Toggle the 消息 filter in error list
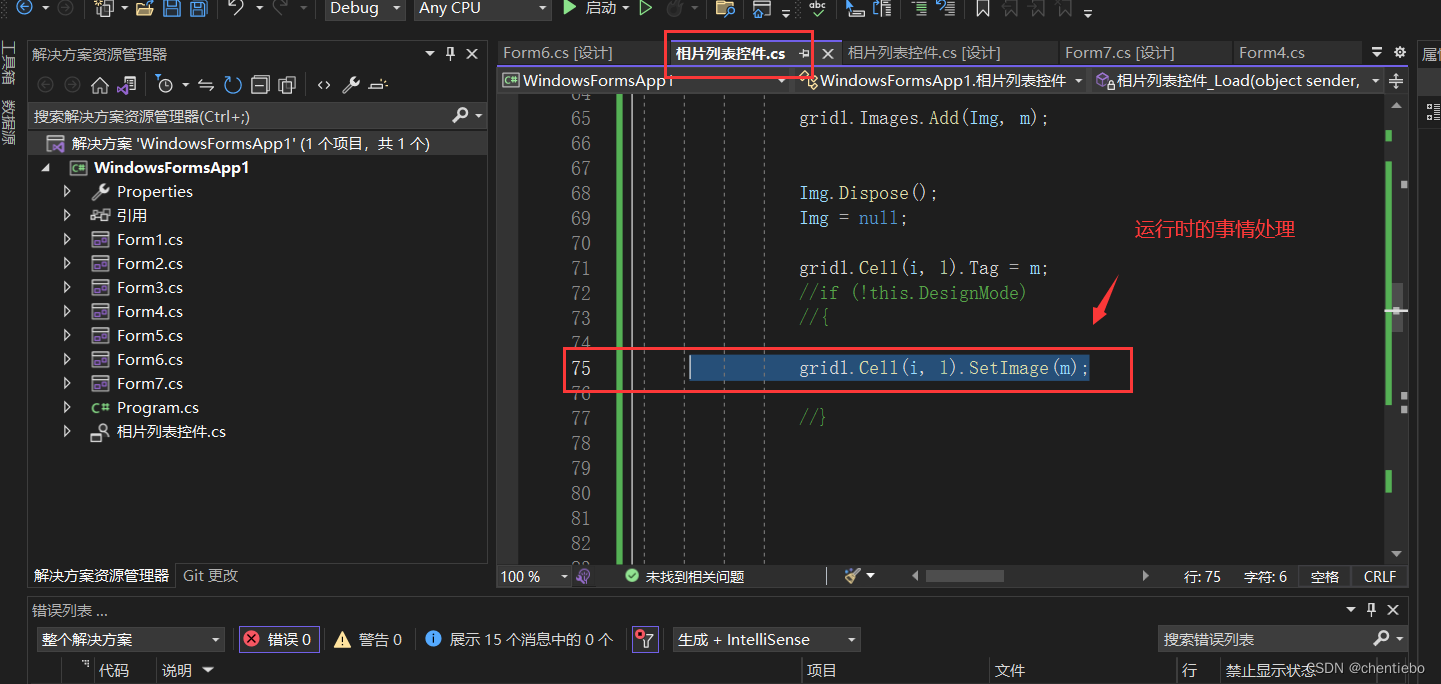This screenshot has width=1441, height=684. coord(519,640)
